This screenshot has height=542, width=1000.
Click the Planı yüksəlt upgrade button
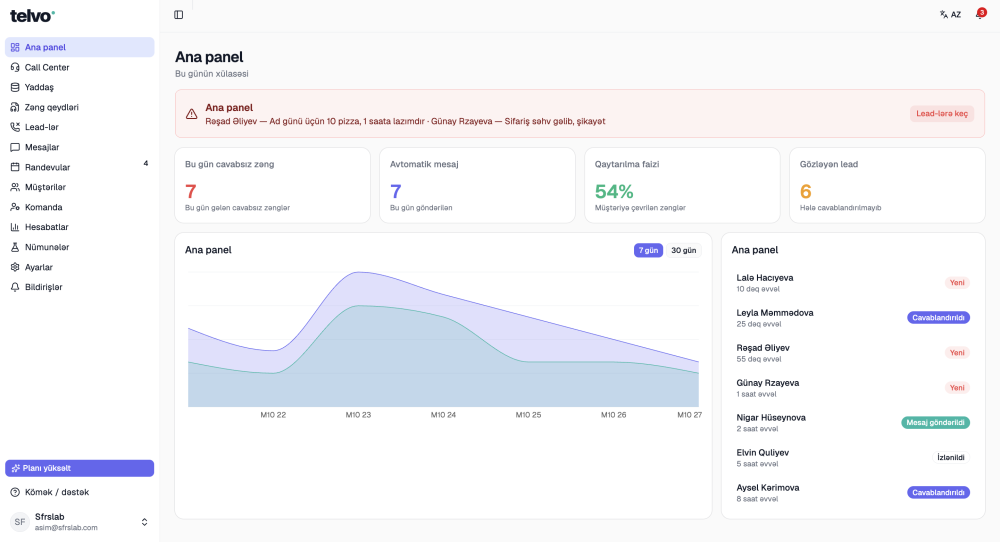[80, 468]
